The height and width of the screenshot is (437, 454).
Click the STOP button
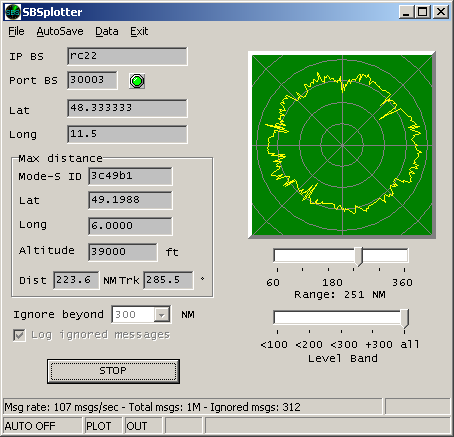[113, 371]
